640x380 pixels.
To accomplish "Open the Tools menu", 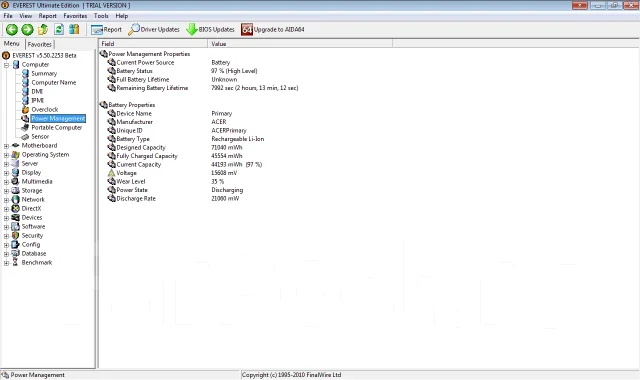I will coord(101,16).
